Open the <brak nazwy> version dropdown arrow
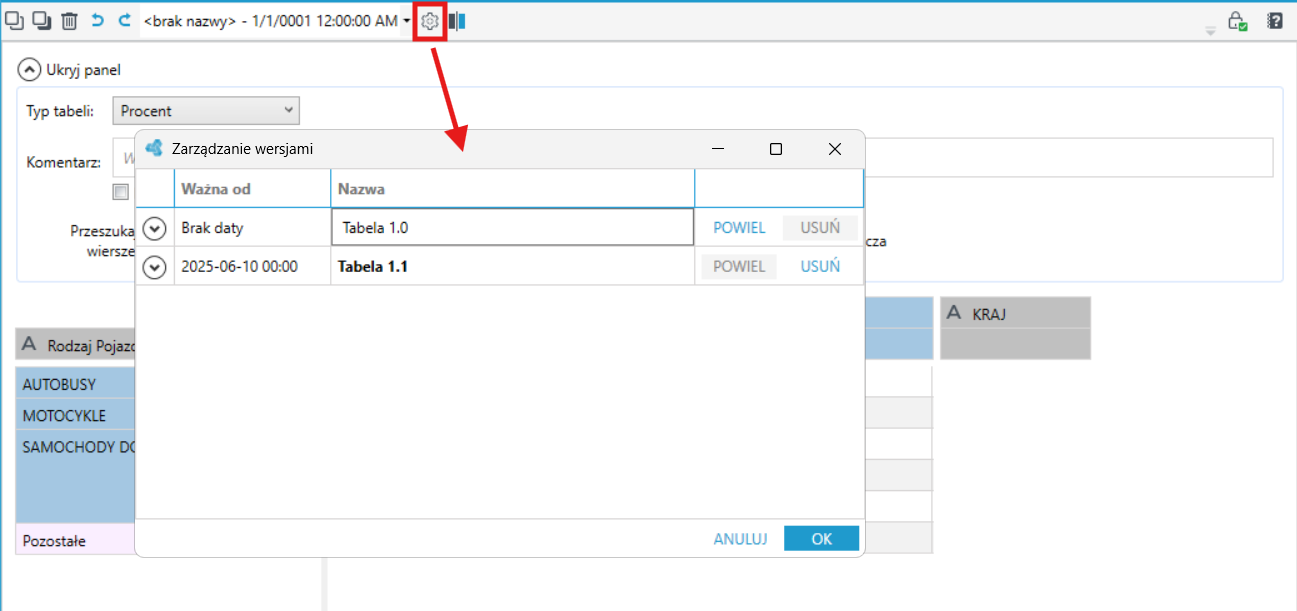The height and width of the screenshot is (611, 1297). click(x=407, y=21)
